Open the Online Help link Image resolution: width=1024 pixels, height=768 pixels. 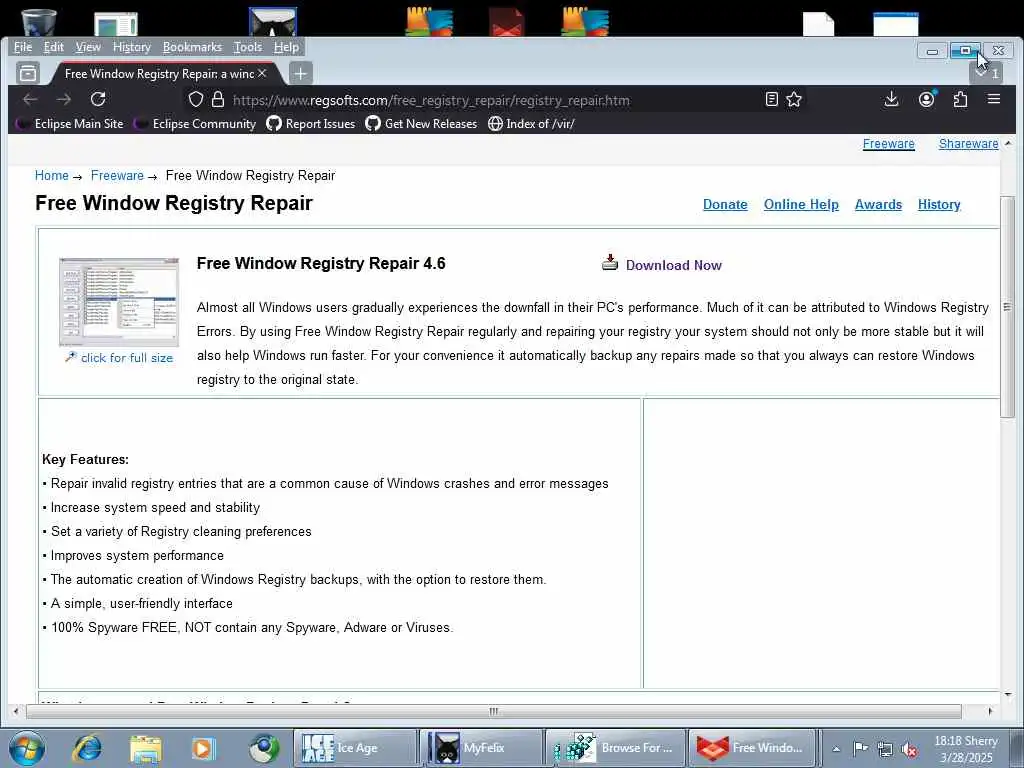(x=801, y=204)
